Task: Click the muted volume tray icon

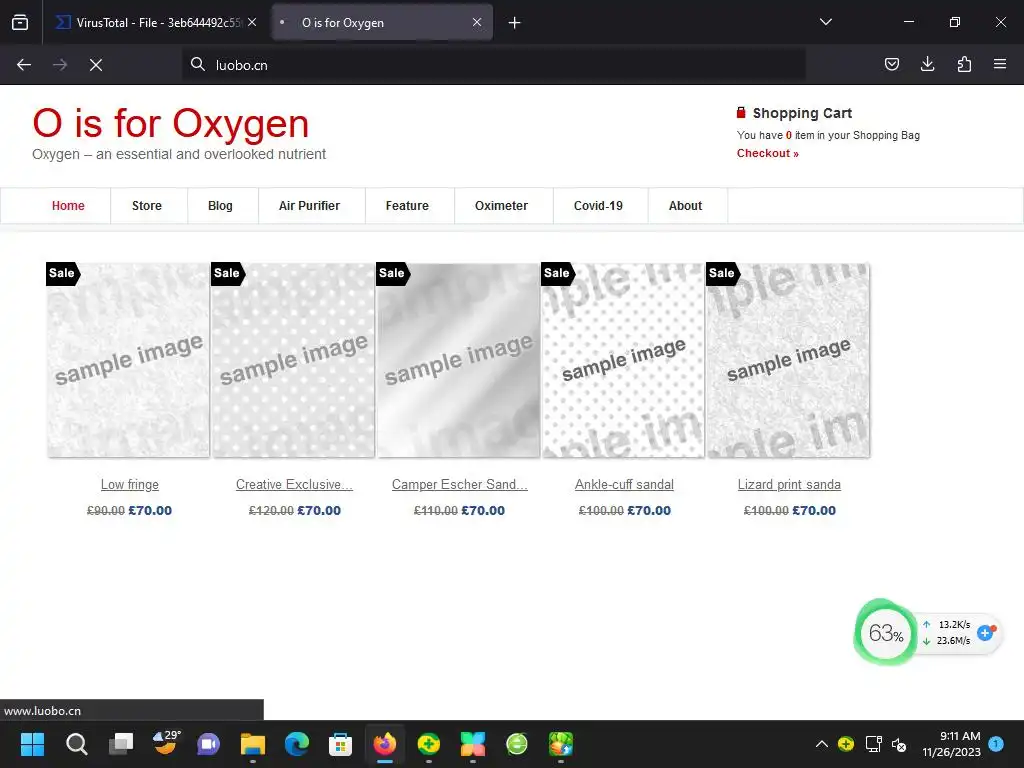Action: tap(899, 744)
